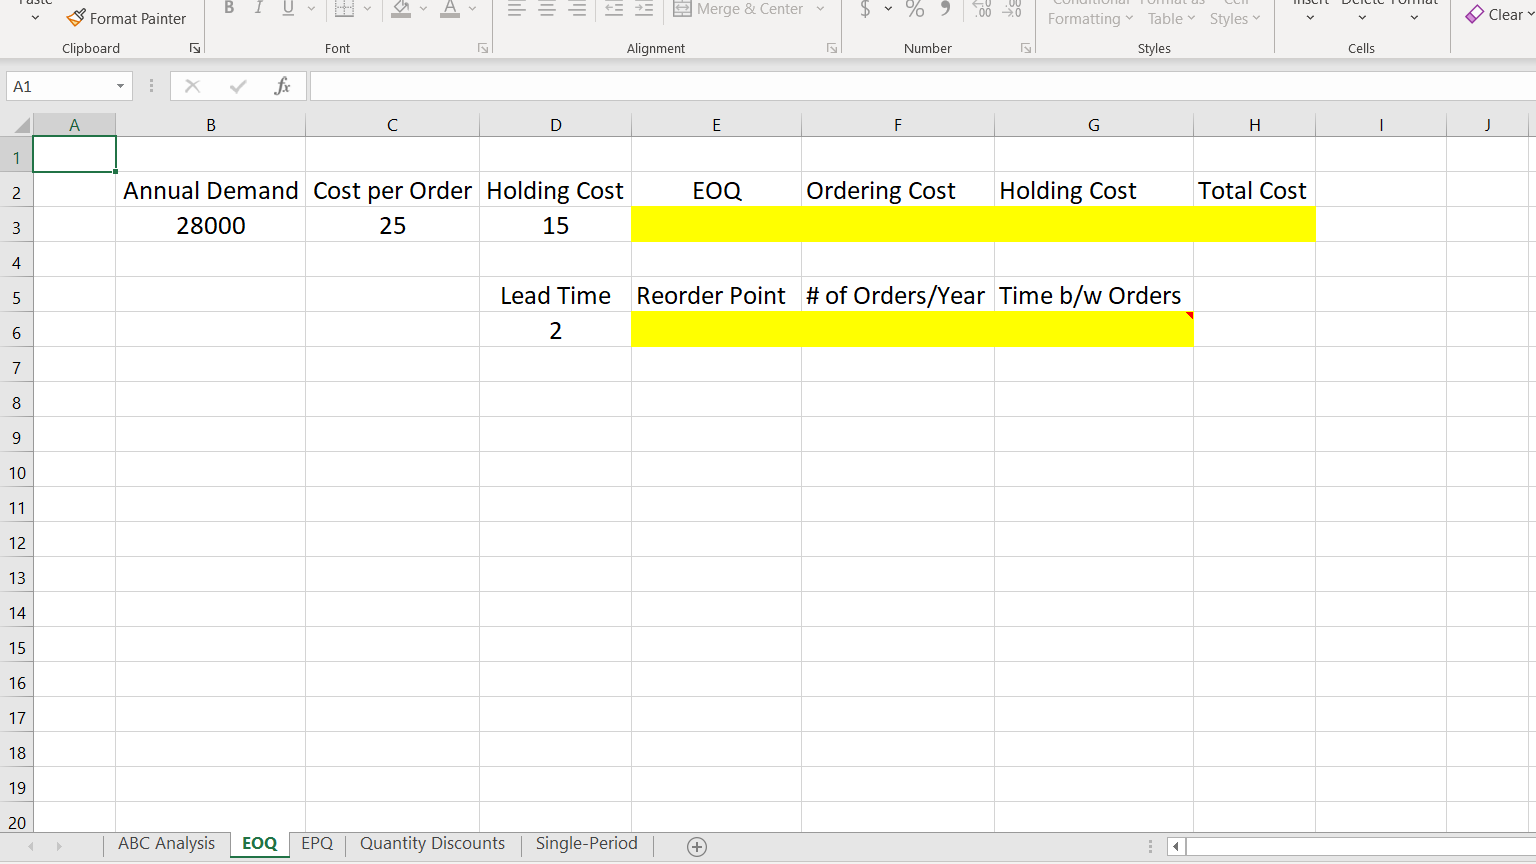Click the Accounting Number Format icon
This screenshot has height=864, width=1536.
click(866, 11)
